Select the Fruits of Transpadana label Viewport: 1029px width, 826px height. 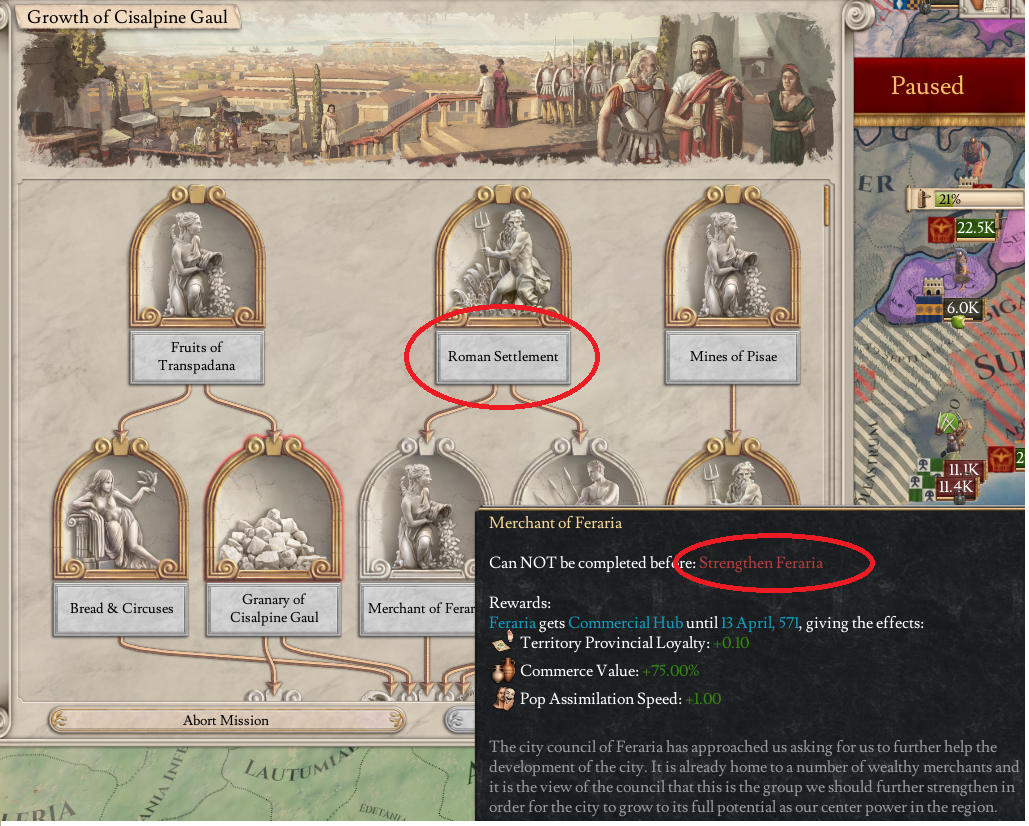tap(197, 357)
